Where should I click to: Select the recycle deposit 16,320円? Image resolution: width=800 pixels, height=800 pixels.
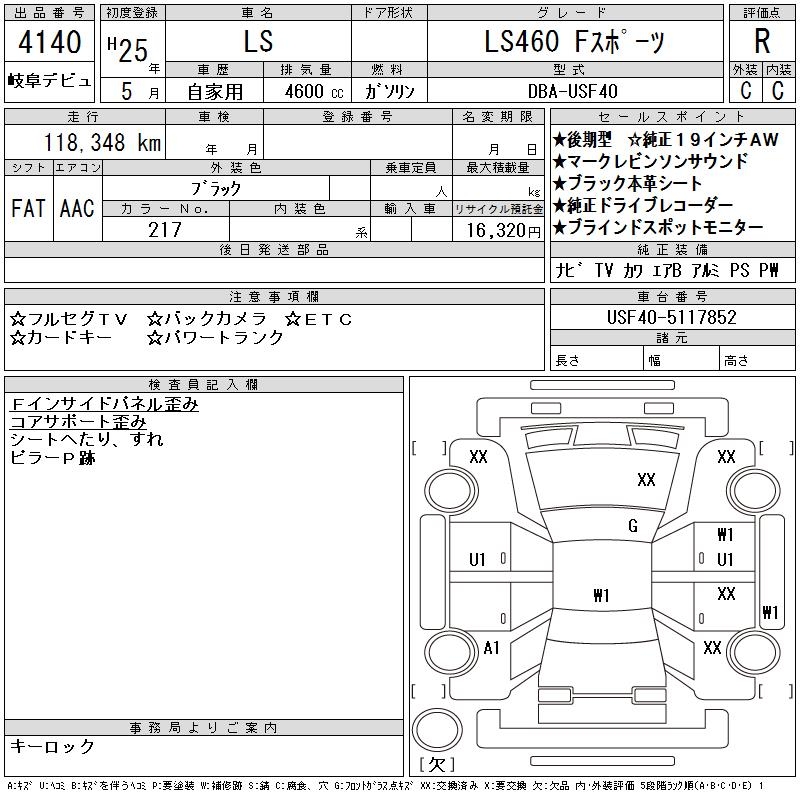point(503,231)
